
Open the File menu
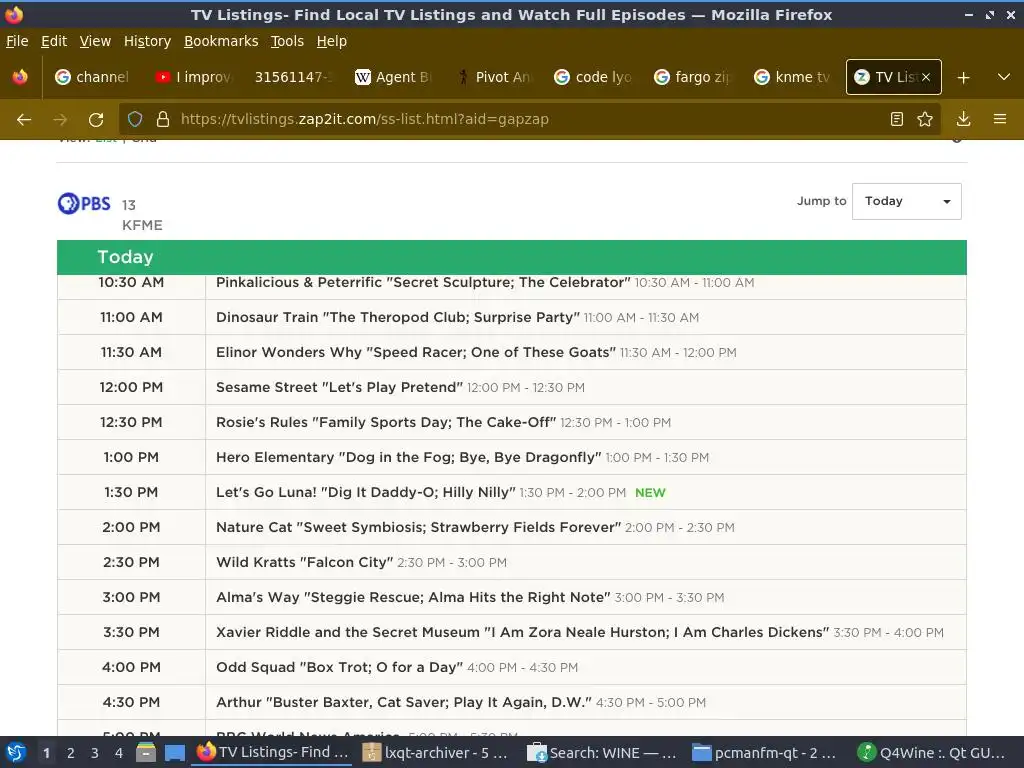coord(17,41)
